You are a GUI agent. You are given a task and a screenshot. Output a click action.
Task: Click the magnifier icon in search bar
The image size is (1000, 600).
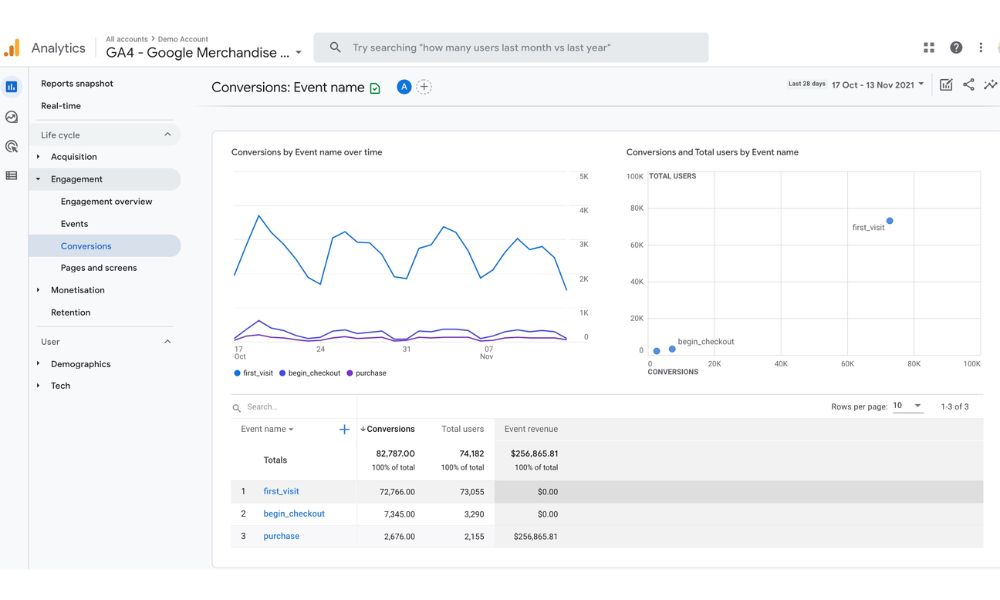335,47
